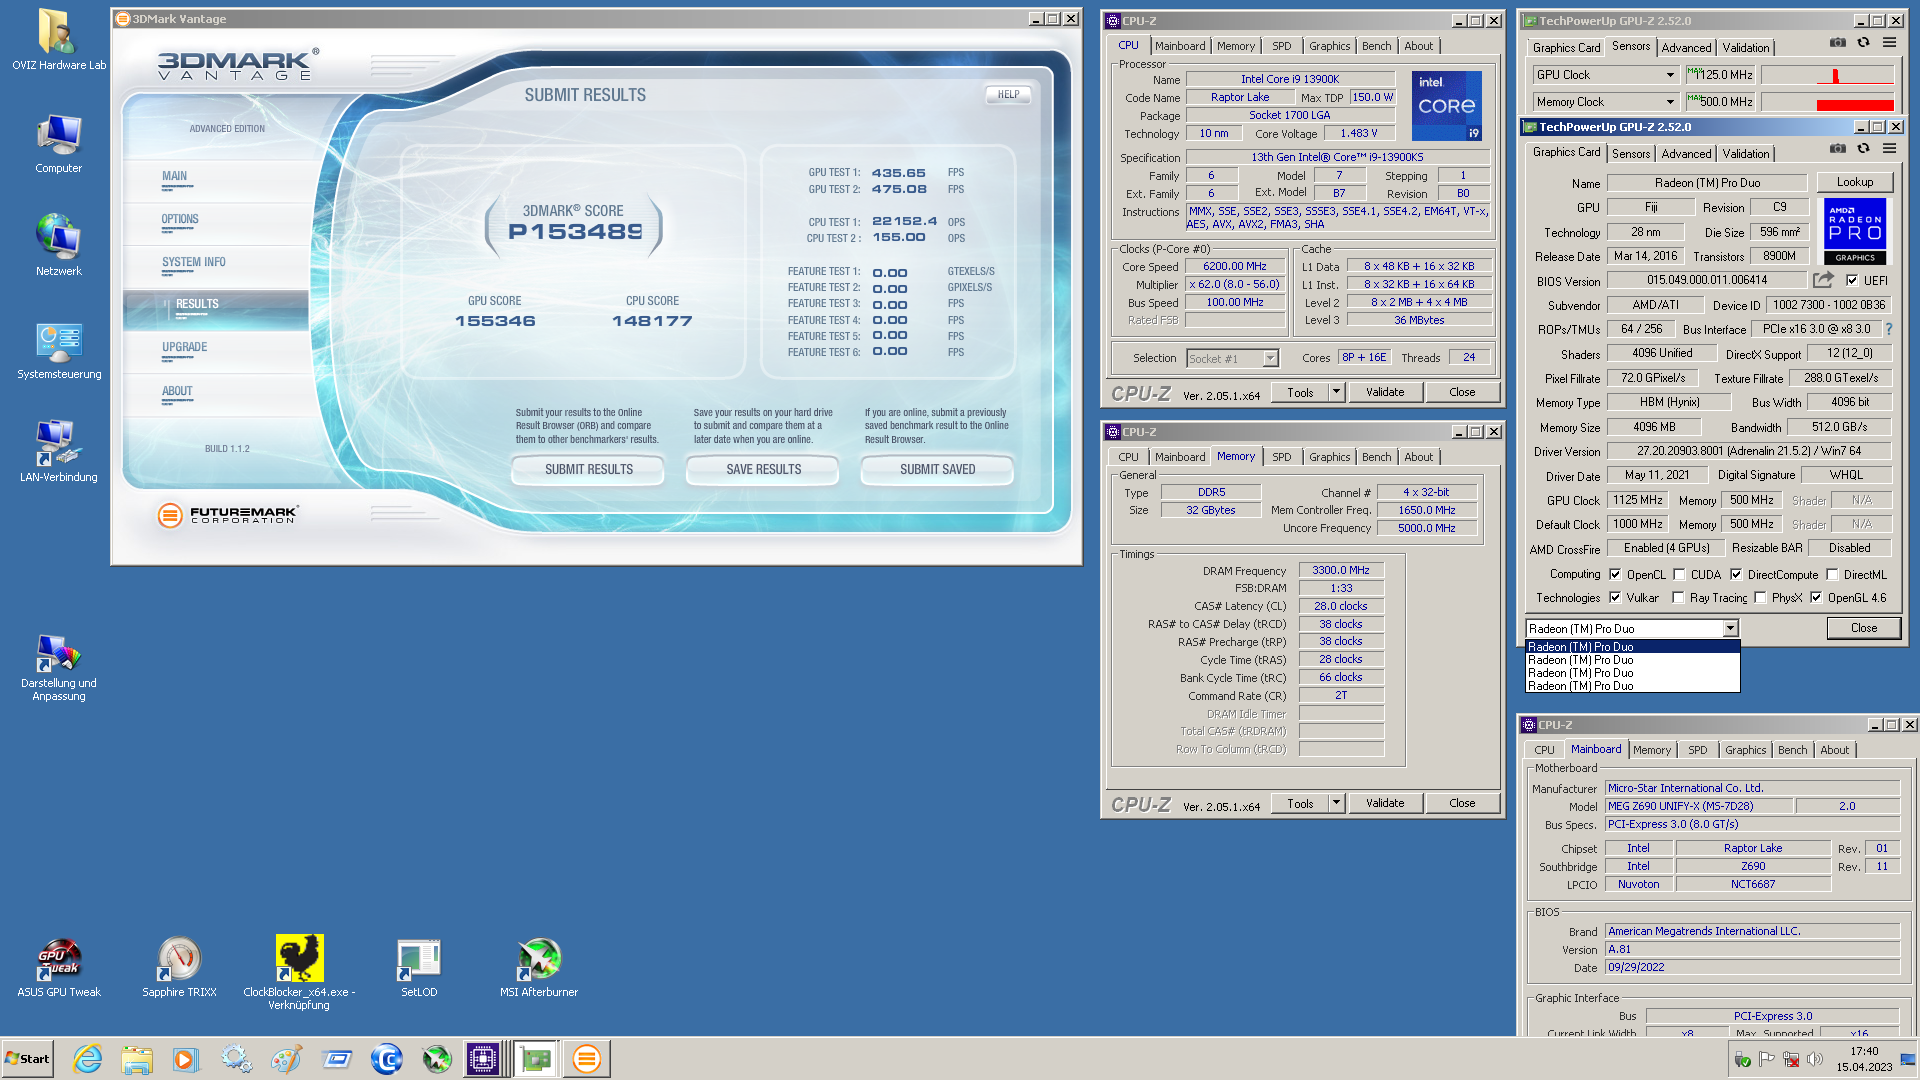Select the Darstellung und Anpassung desktop icon
1920x1080 pixels.
coord(59,668)
